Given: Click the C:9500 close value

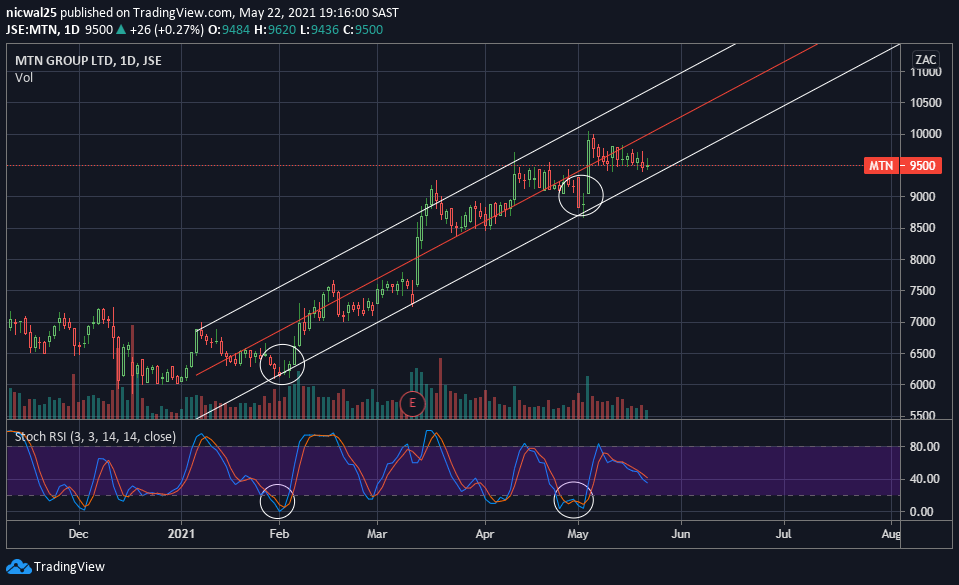Looking at the screenshot, I should pos(363,29).
